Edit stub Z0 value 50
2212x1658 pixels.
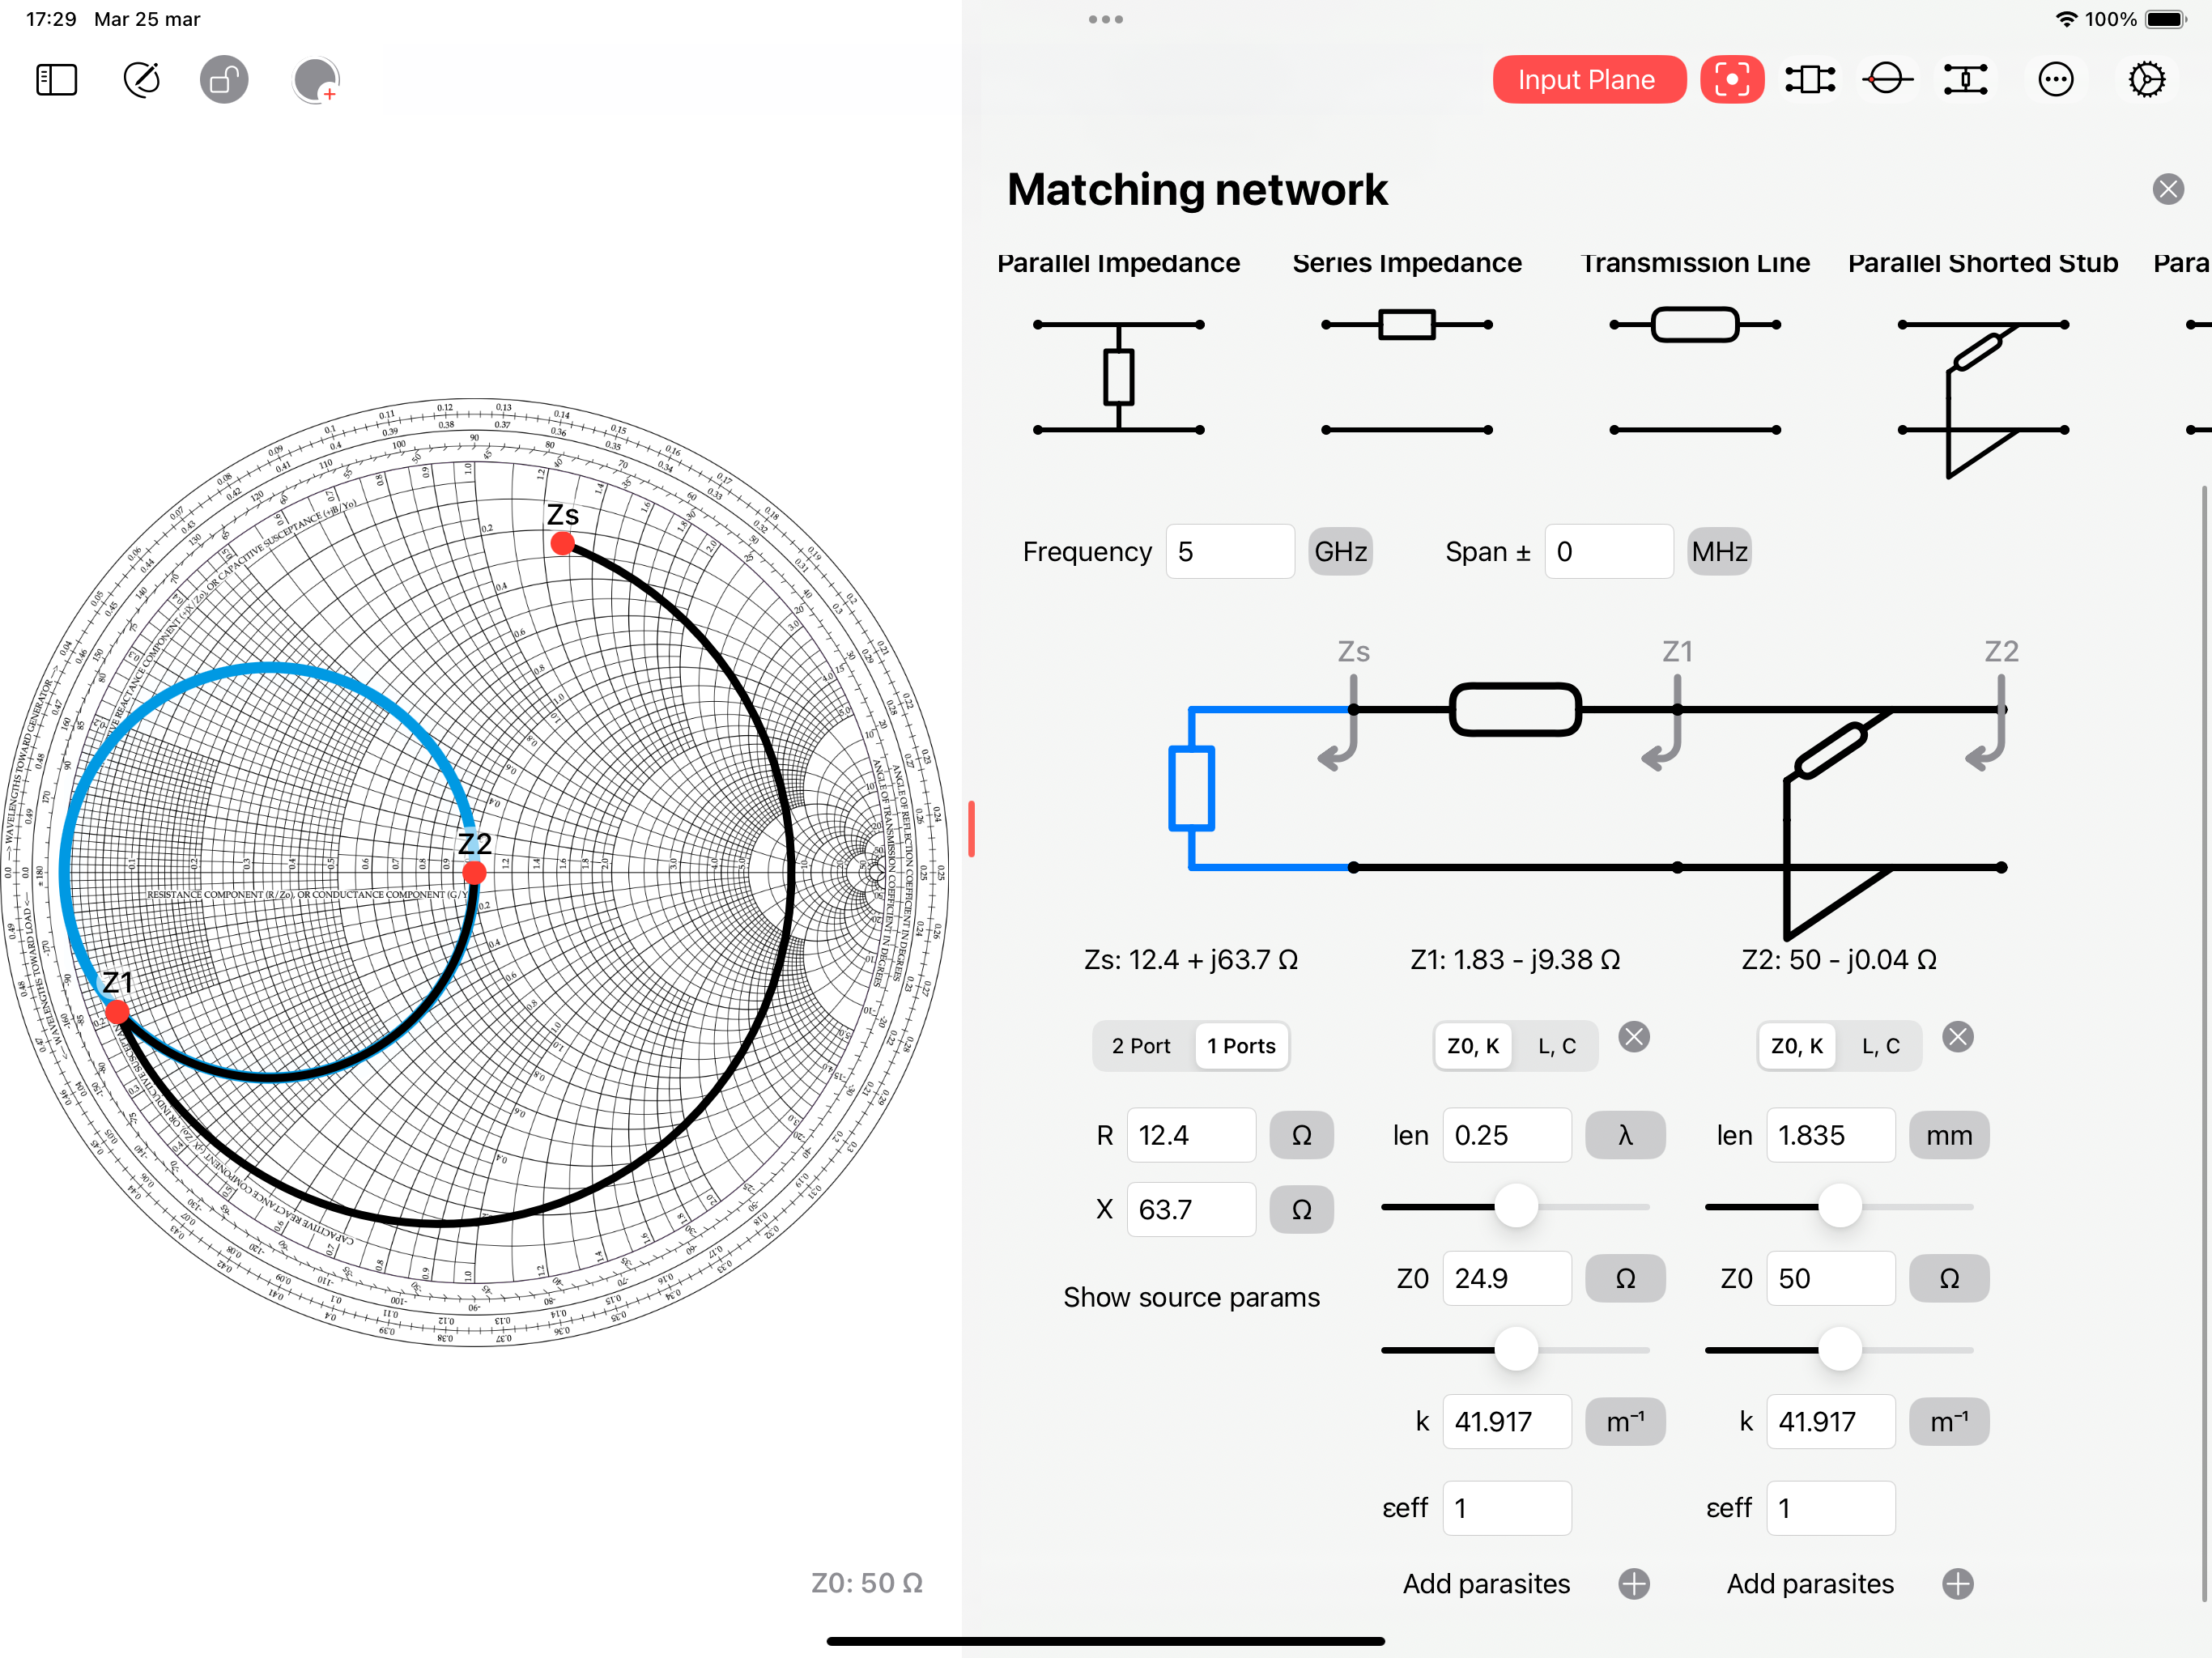tap(1831, 1278)
